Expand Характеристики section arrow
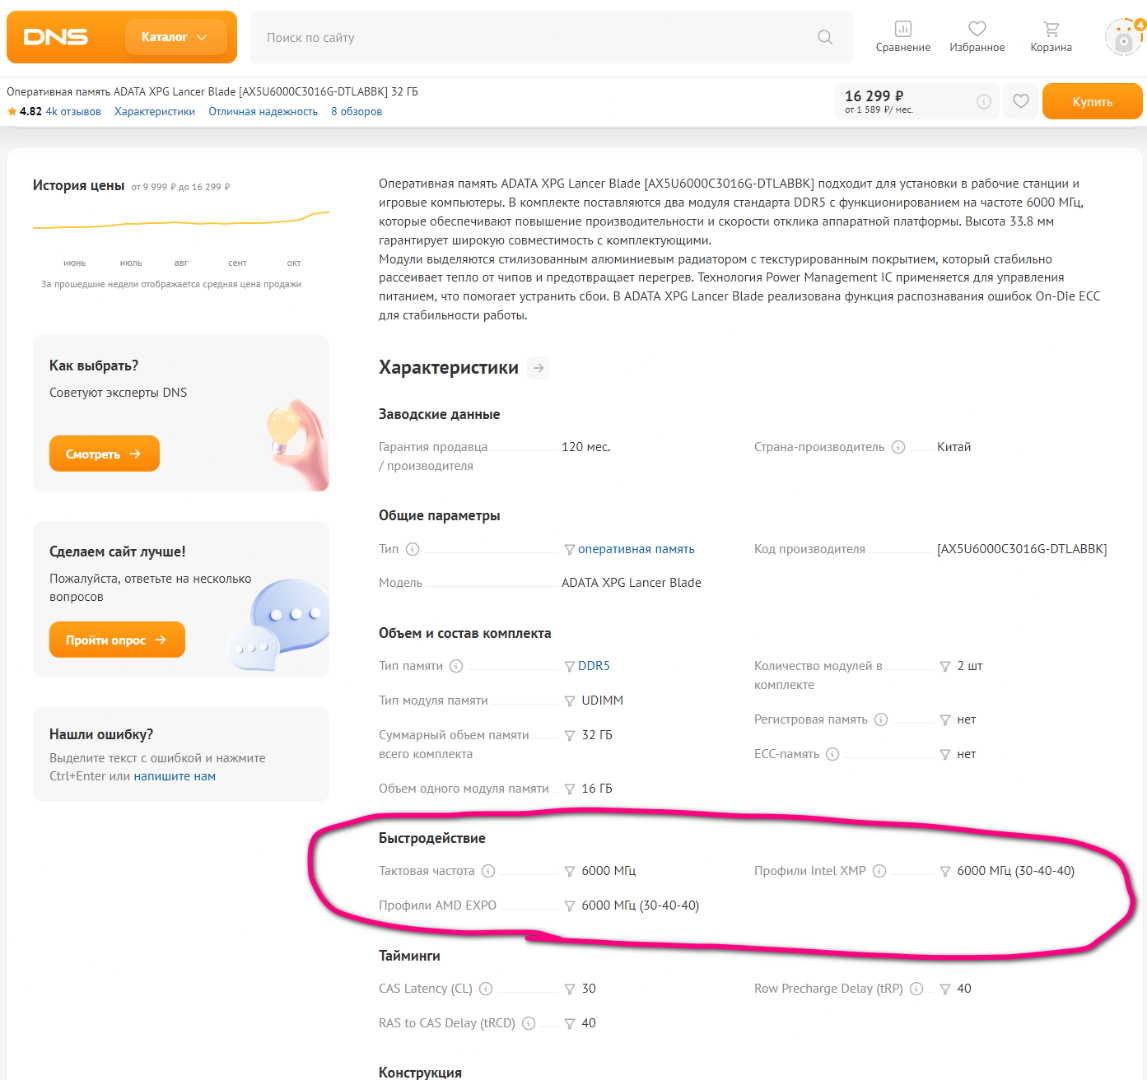This screenshot has width=1147, height=1080. 539,368
